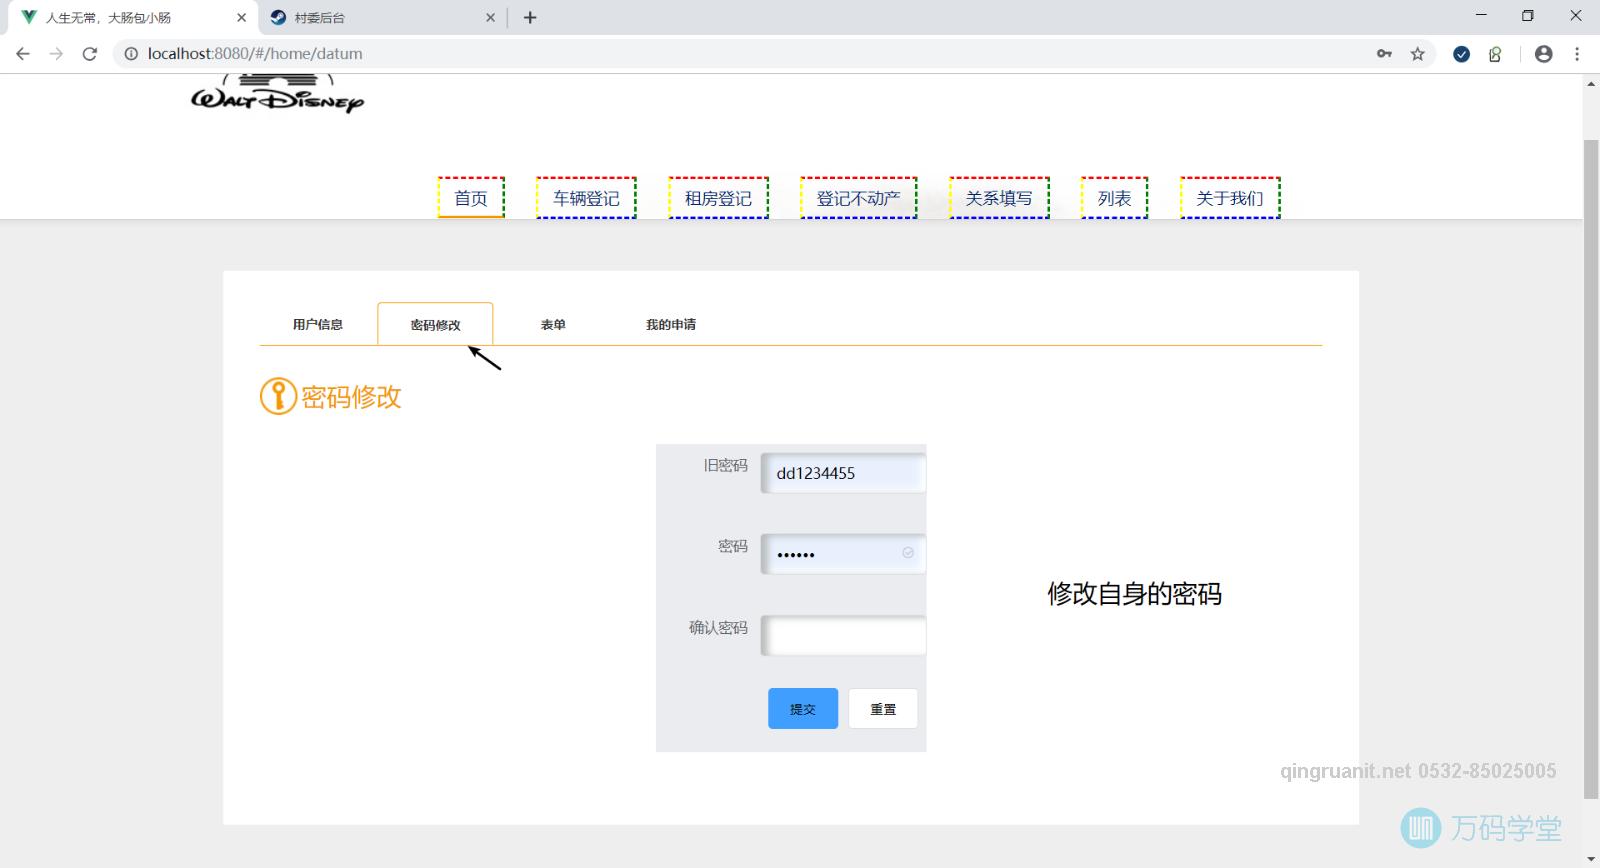Open the 我的申请 tab
This screenshot has width=1600, height=868.
671,324
